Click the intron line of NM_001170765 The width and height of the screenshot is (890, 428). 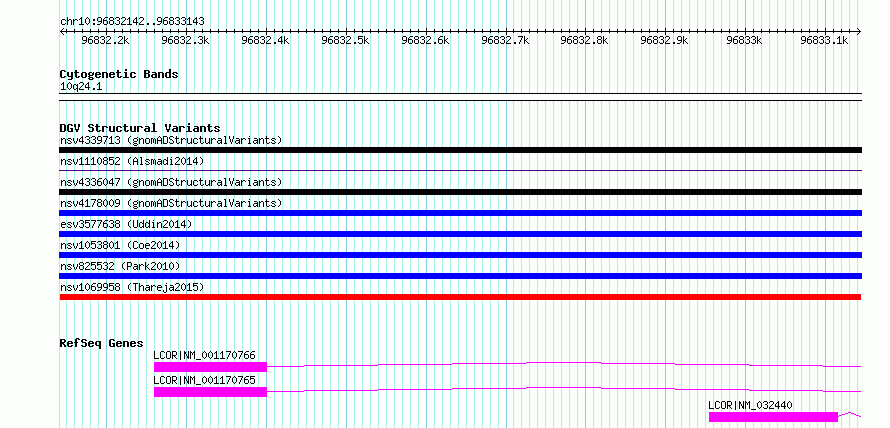[564, 388]
